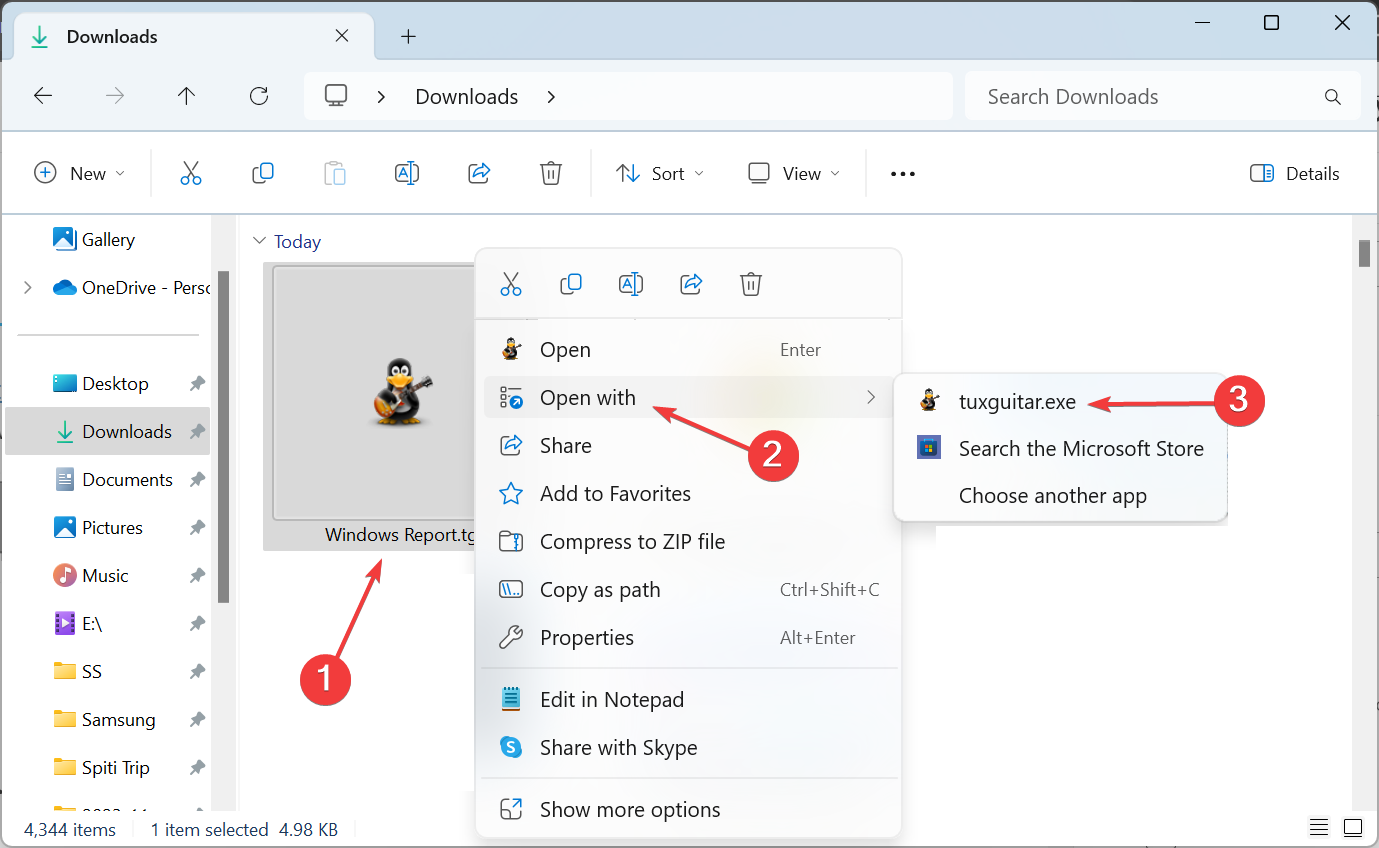Unpin the Samsung folder using its pin icon
Screen dimensions: 1379x848
(x=197, y=719)
